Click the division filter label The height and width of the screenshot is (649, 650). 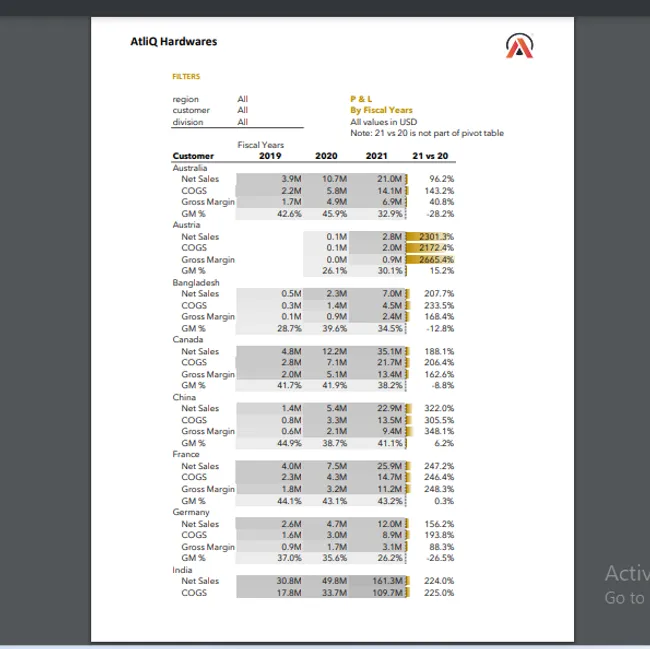188,122
